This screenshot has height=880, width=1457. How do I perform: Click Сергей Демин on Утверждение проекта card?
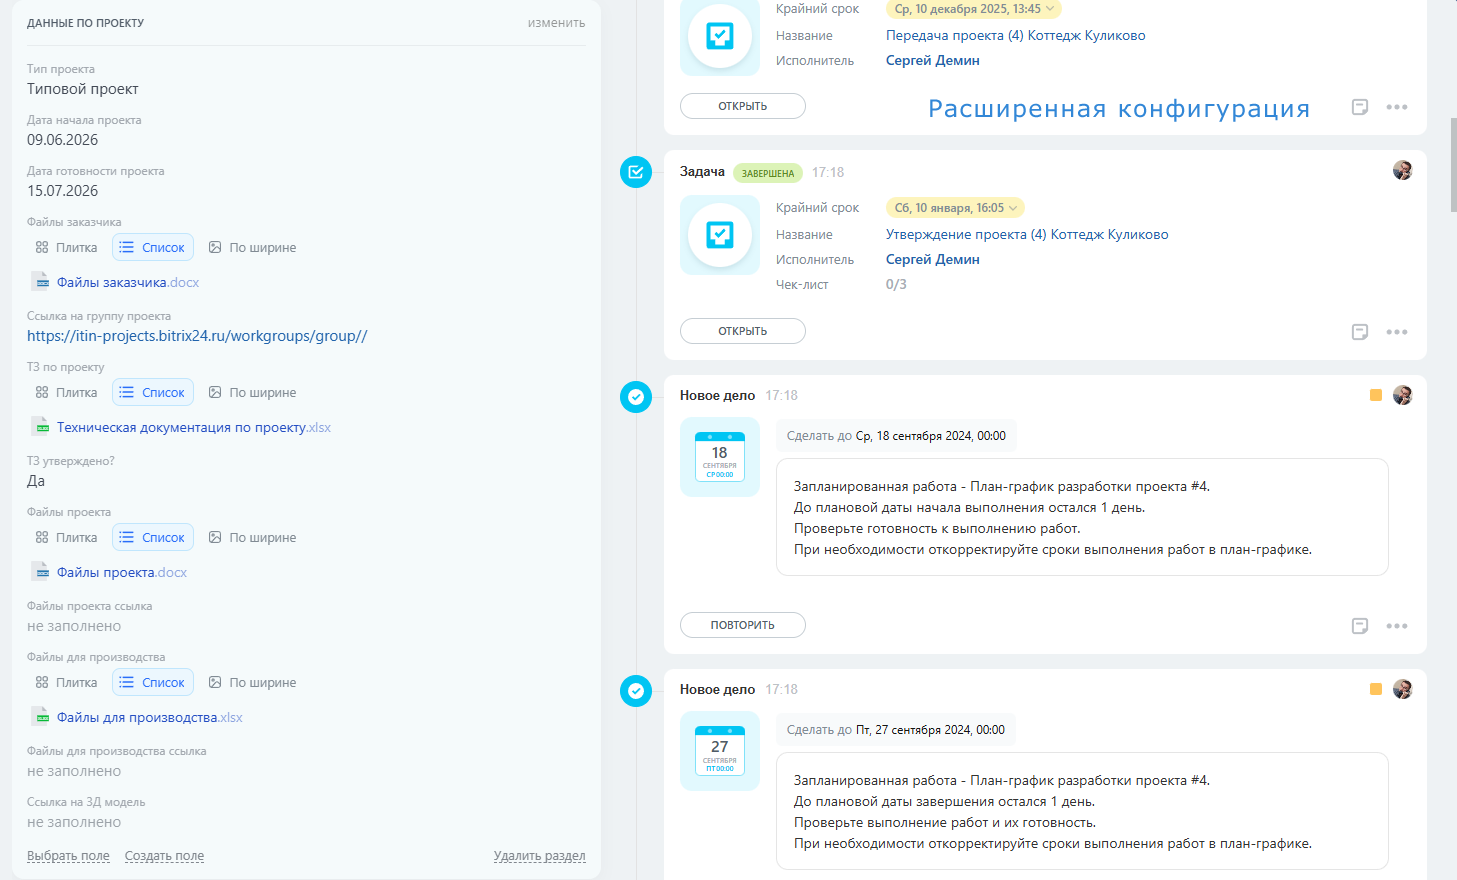click(x=933, y=259)
